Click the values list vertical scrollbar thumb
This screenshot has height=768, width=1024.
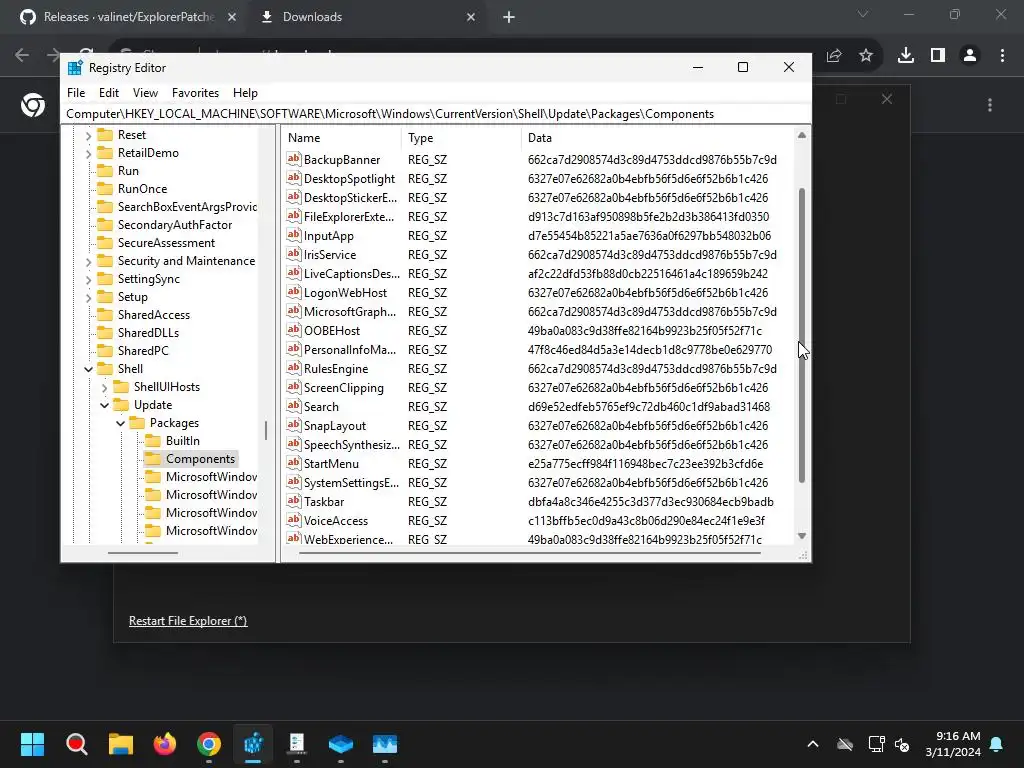pos(801,336)
